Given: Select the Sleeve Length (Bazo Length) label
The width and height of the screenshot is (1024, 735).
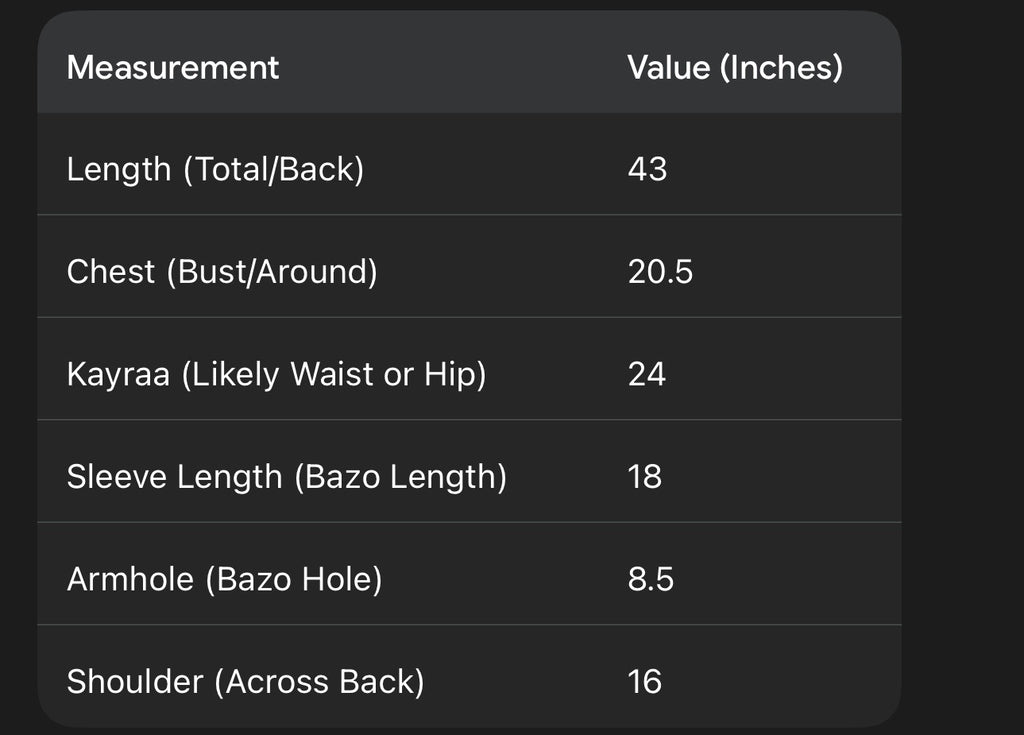Looking at the screenshot, I should (x=286, y=477).
